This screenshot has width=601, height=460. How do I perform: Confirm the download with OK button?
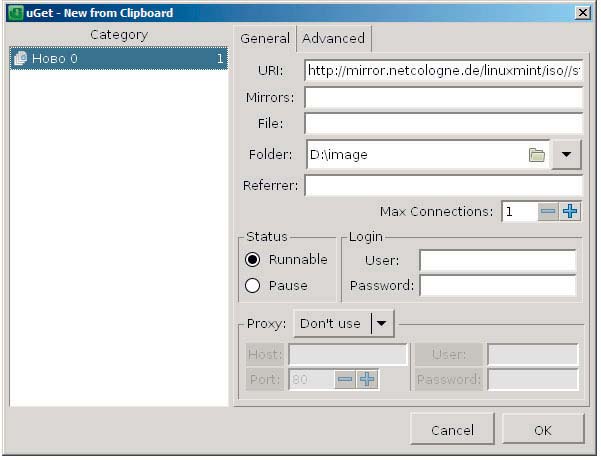(x=543, y=430)
